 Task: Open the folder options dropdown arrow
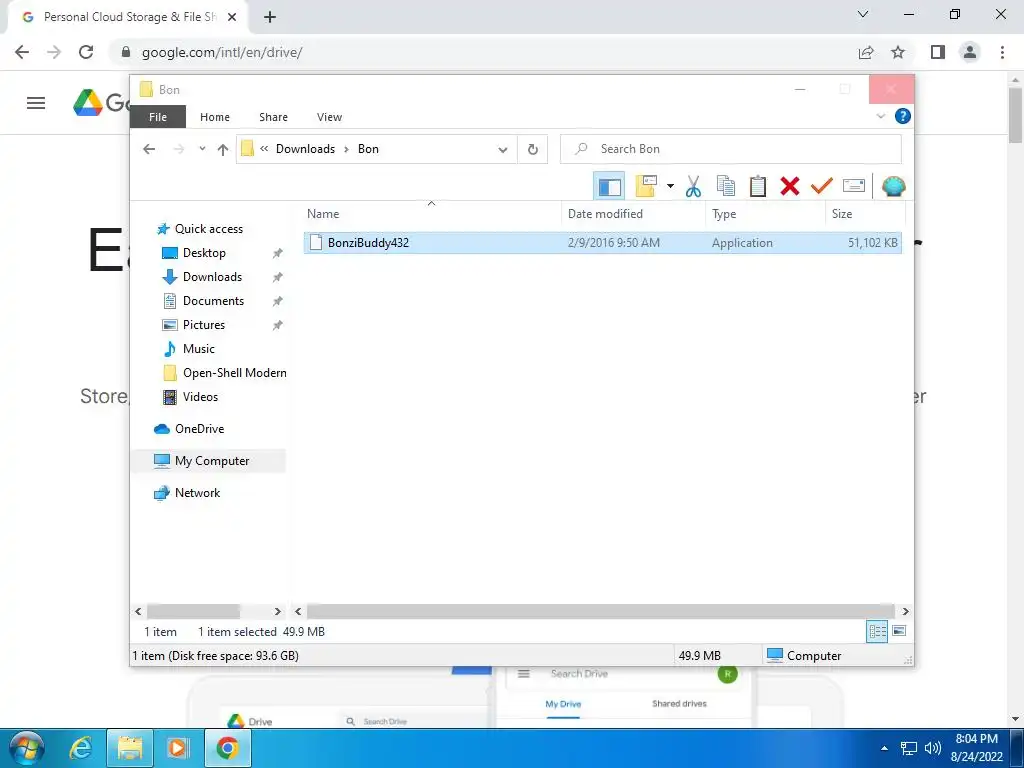[x=670, y=186]
